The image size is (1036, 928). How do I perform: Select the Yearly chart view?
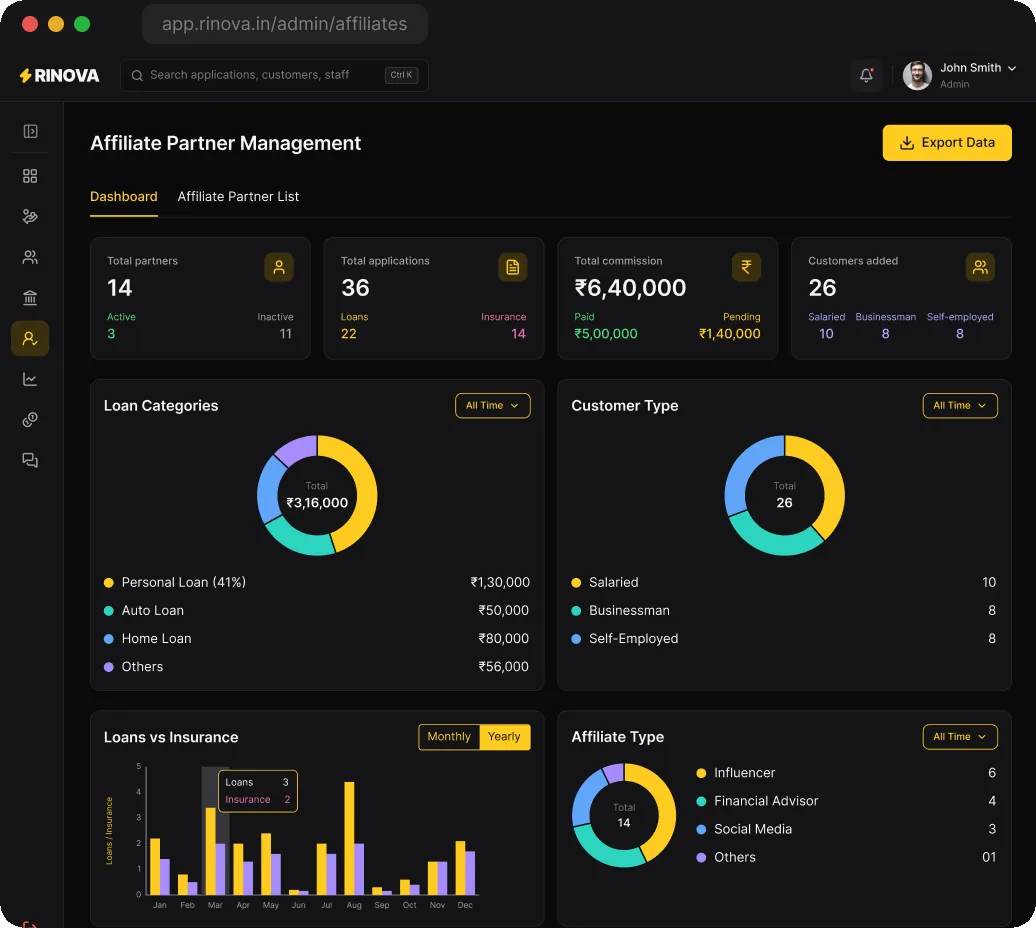point(504,736)
